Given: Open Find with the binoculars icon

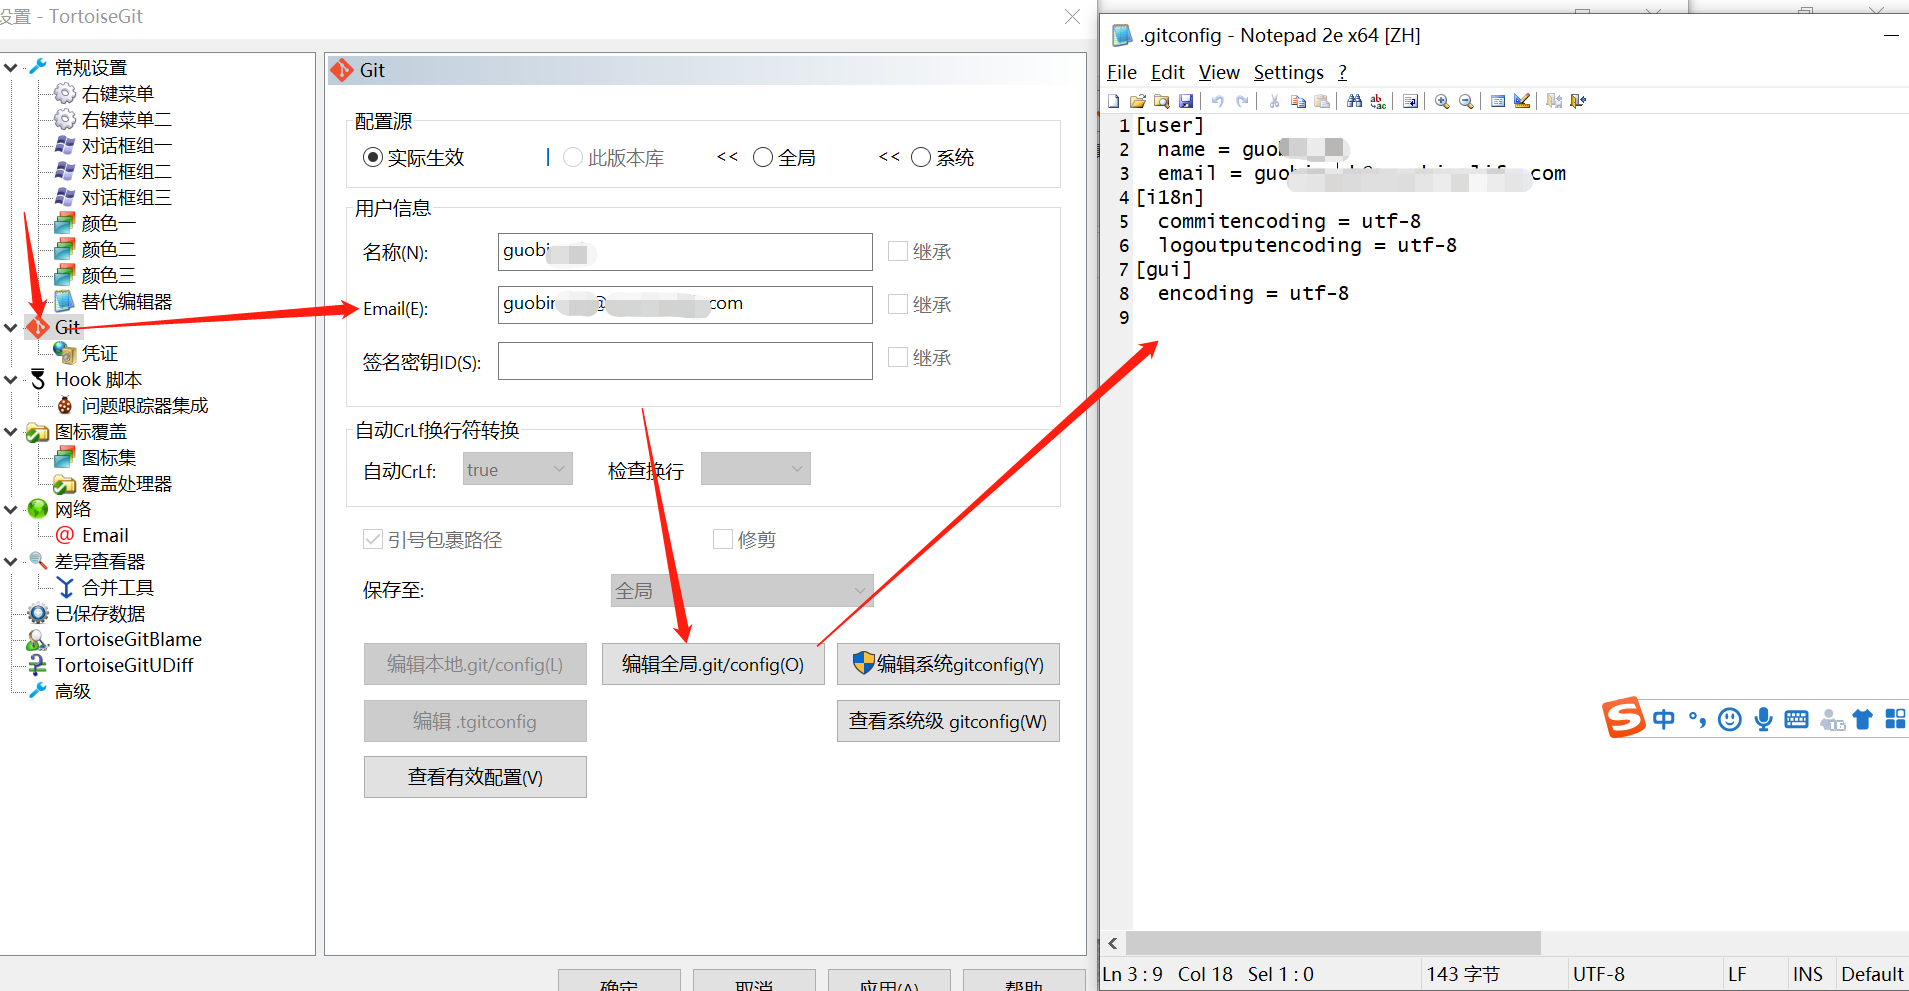Looking at the screenshot, I should [1354, 101].
